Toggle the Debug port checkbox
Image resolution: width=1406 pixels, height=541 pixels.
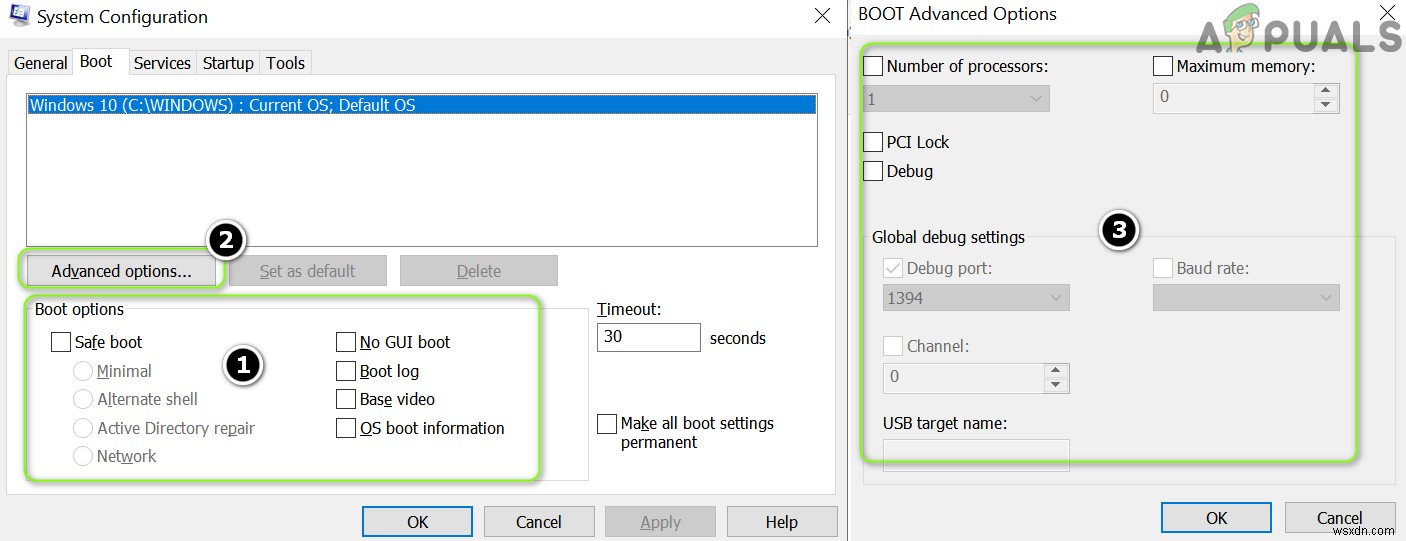pyautogui.click(x=893, y=268)
